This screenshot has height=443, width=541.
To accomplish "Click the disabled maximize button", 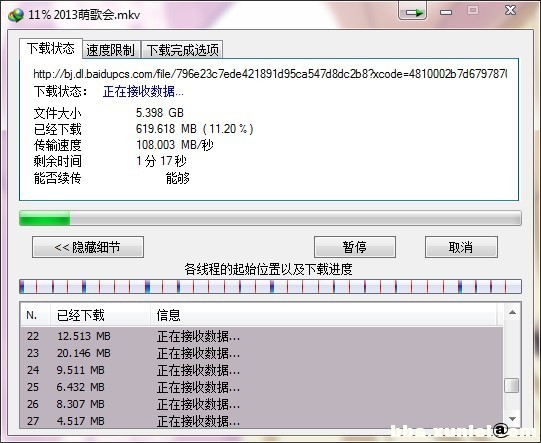I will (x=473, y=10).
